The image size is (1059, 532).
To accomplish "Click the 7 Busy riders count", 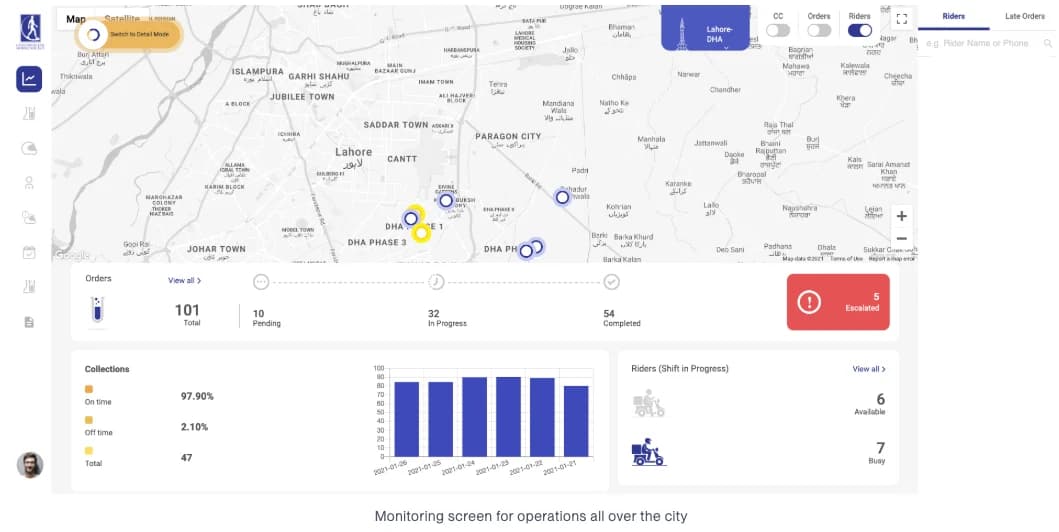I will point(881,448).
